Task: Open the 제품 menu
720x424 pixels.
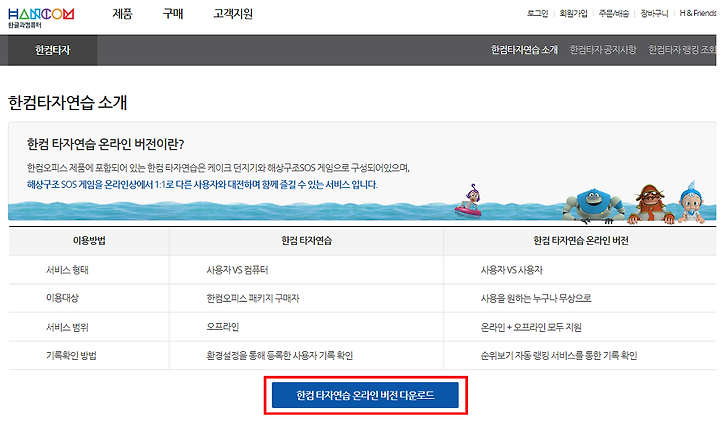Action: click(122, 14)
